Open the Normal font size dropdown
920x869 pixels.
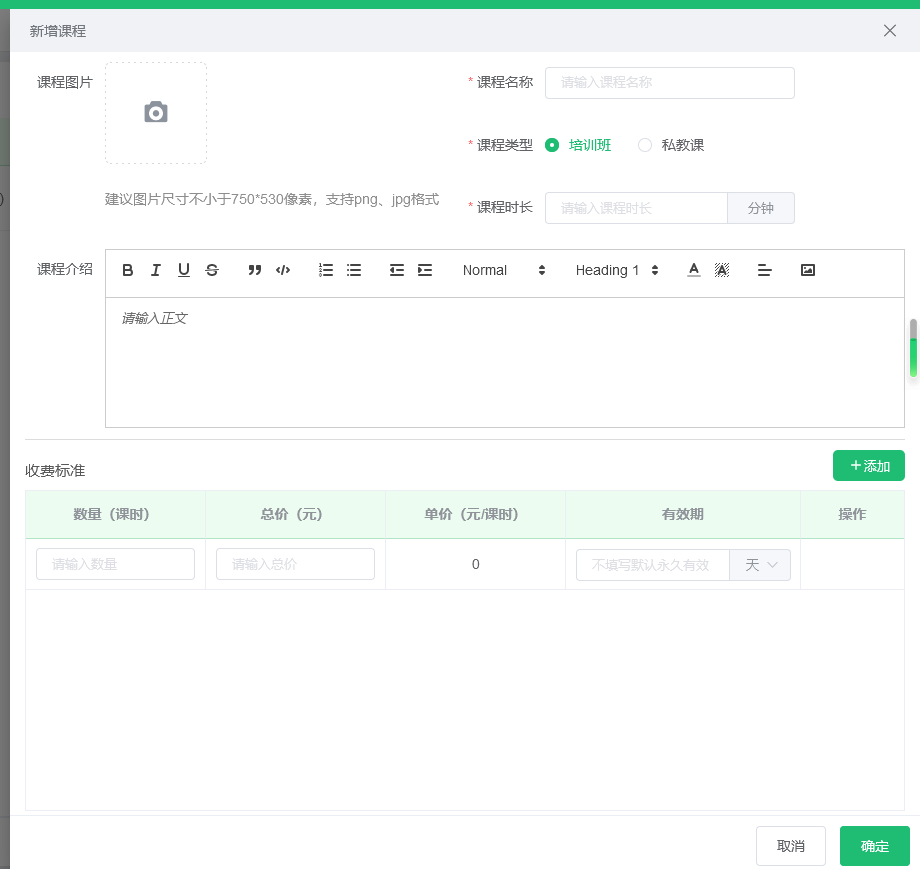click(x=504, y=270)
